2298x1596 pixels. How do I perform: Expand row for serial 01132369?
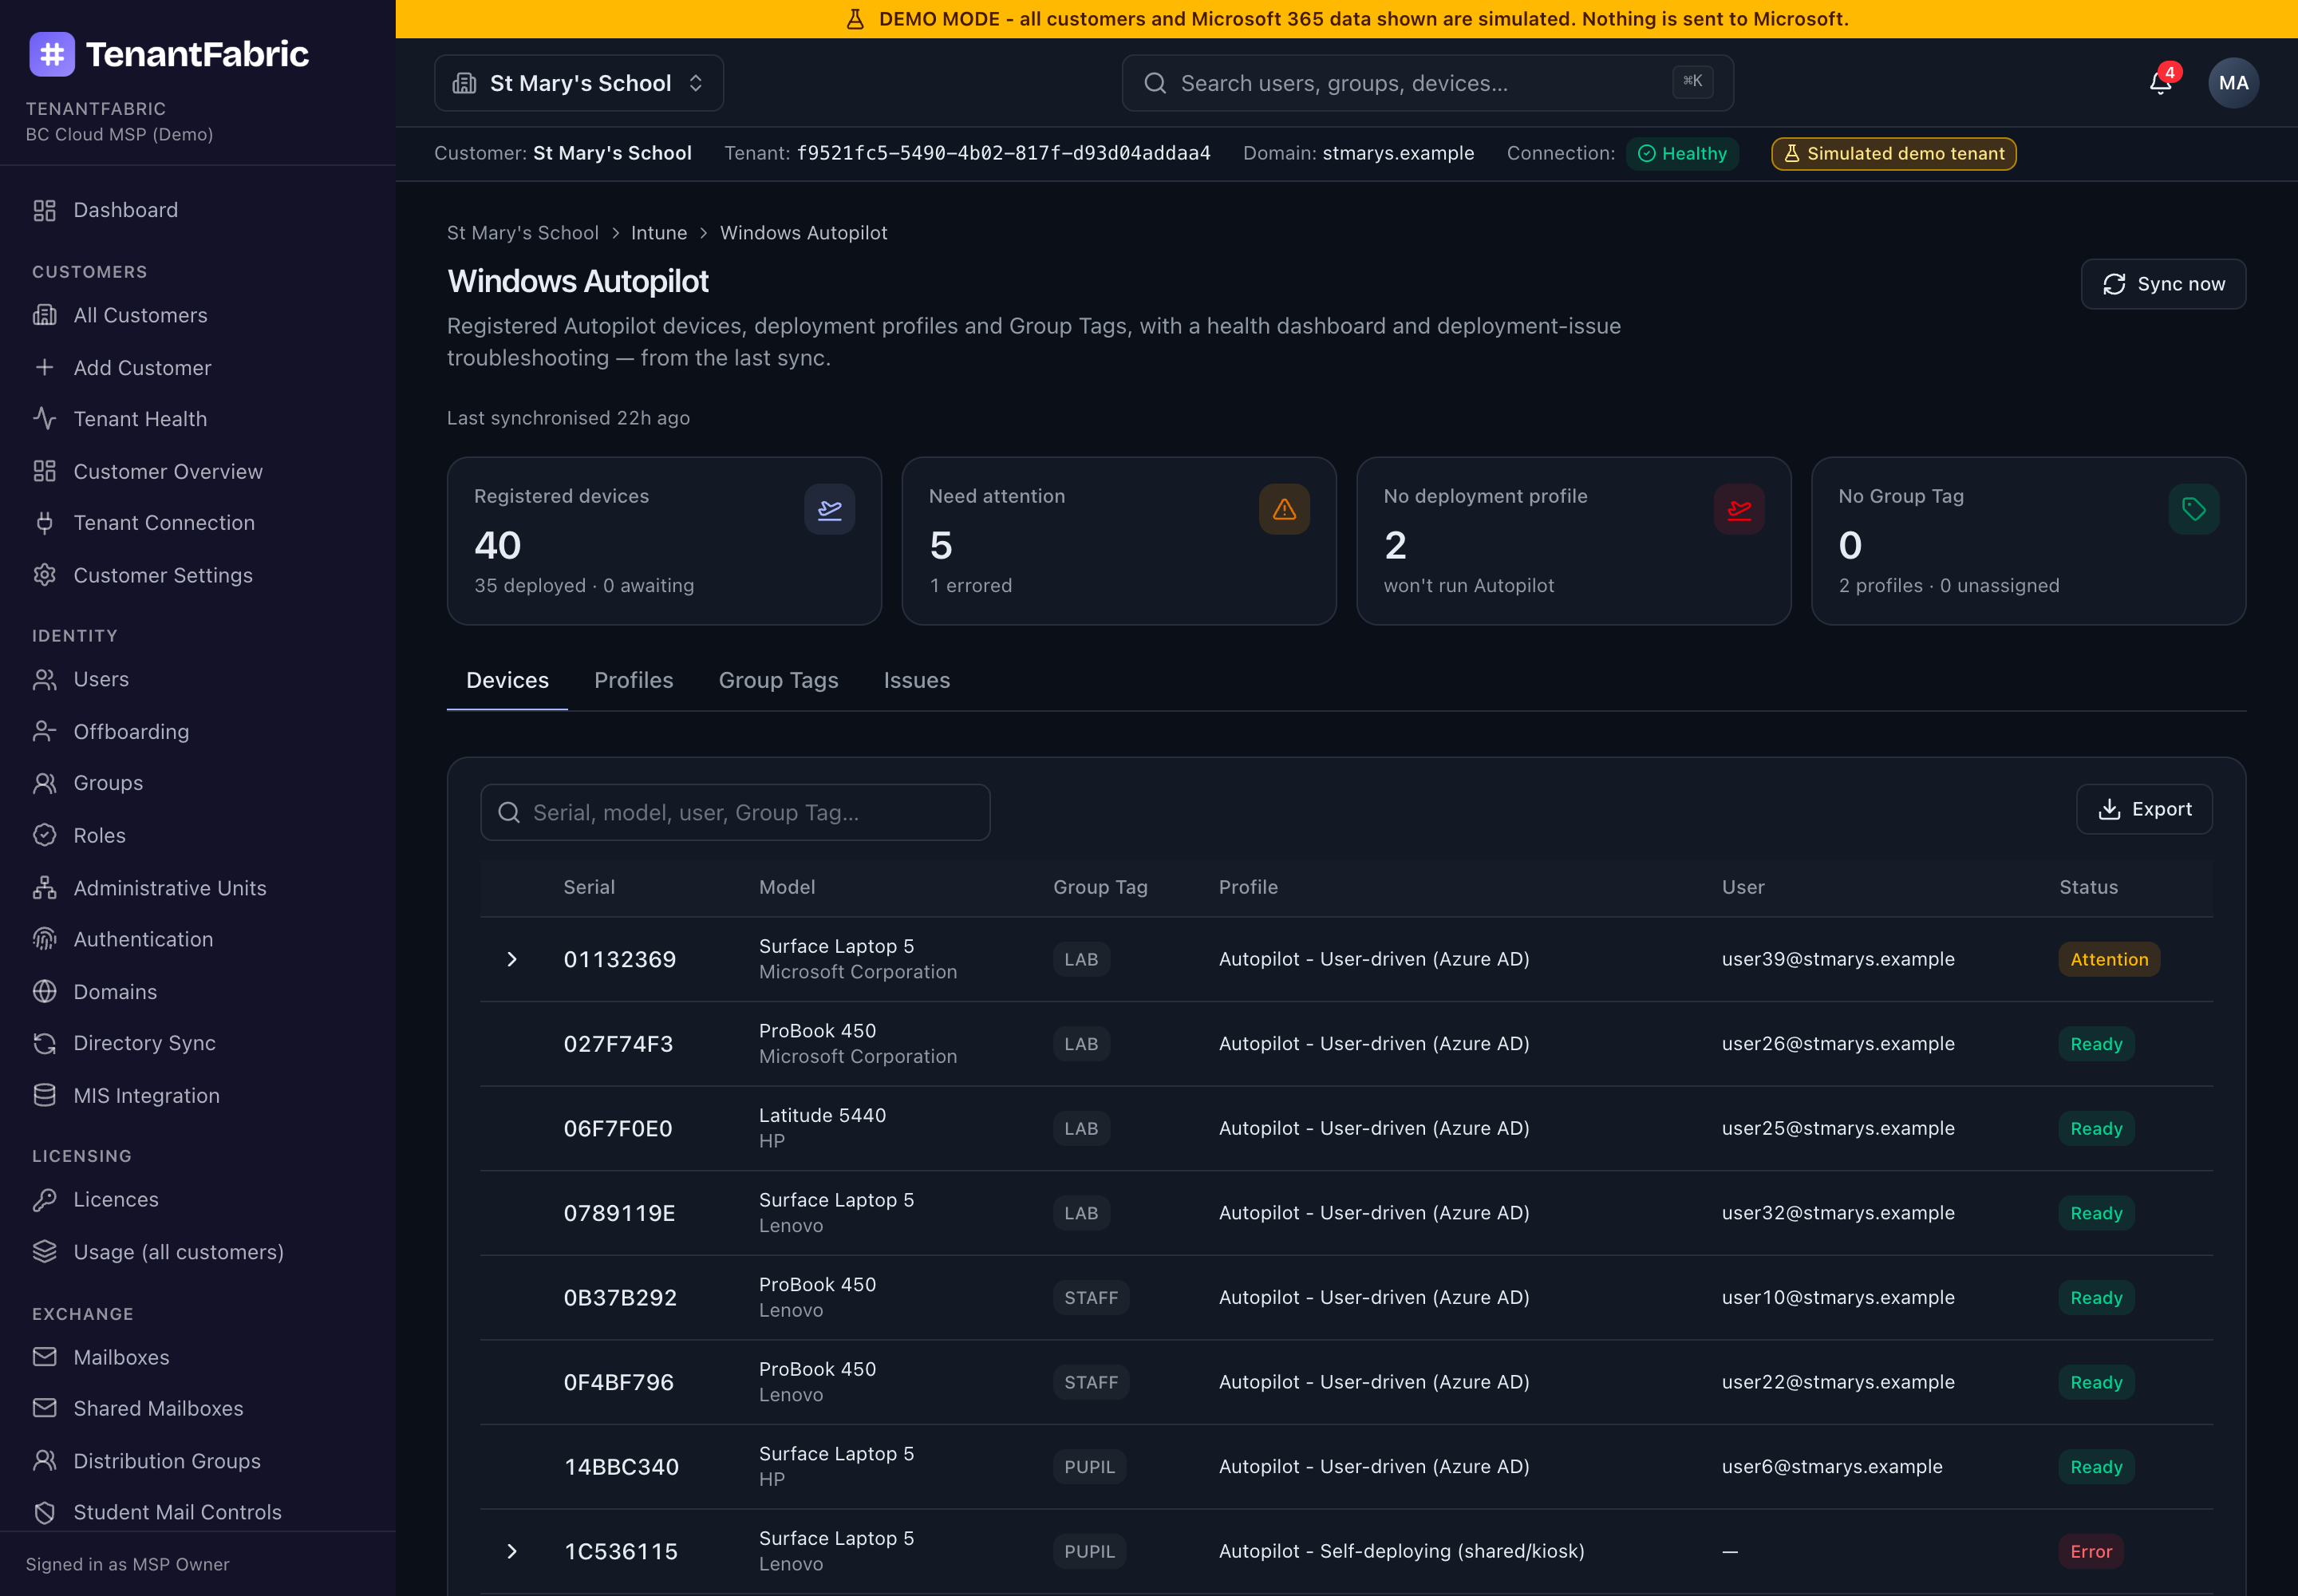(512, 959)
